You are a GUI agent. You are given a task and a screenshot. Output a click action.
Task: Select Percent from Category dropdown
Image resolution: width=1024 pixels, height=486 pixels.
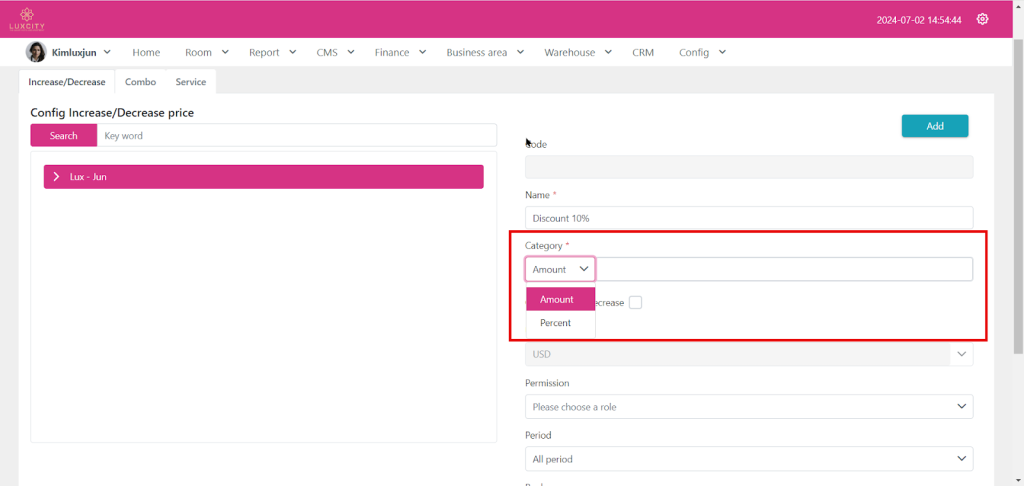click(x=556, y=323)
